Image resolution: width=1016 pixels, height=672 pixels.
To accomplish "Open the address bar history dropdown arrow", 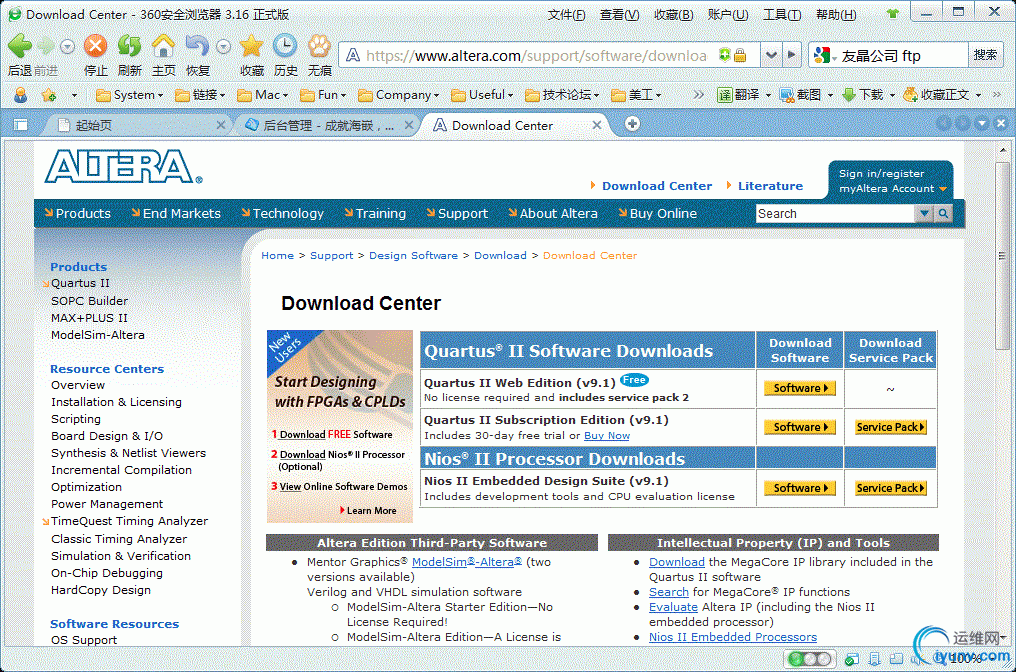I will point(771,56).
